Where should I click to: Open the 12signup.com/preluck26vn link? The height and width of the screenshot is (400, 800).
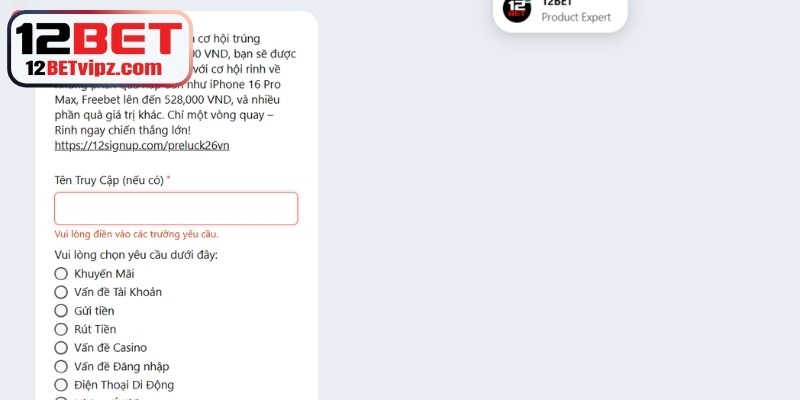click(x=142, y=145)
